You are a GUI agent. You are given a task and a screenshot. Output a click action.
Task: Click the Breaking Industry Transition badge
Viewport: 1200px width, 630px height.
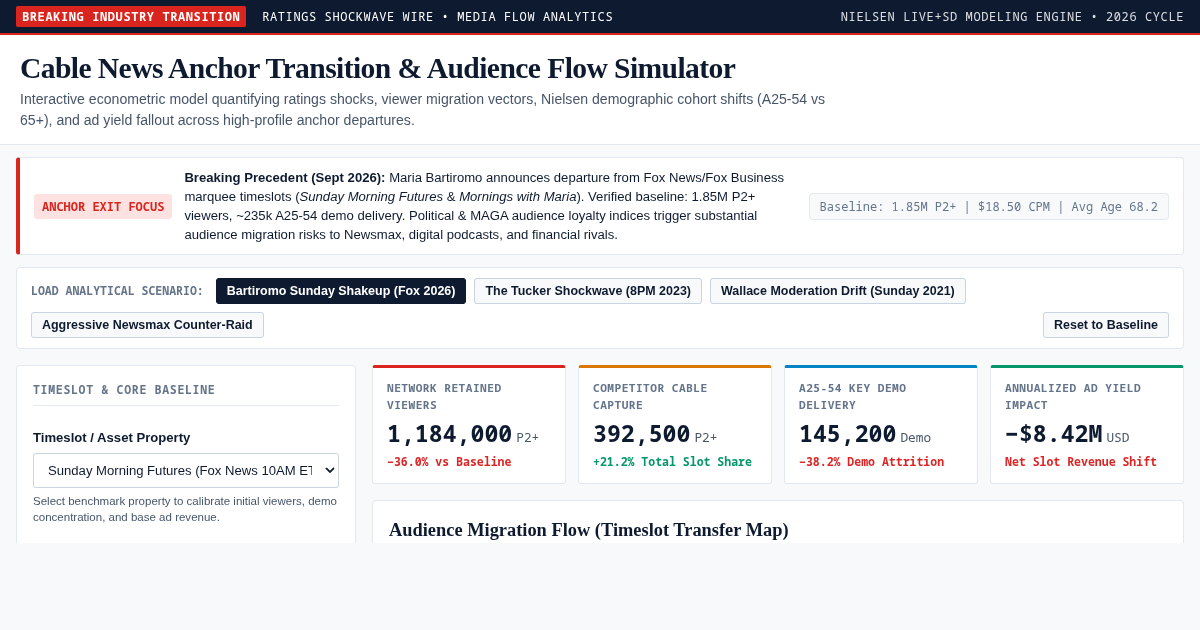(131, 17)
